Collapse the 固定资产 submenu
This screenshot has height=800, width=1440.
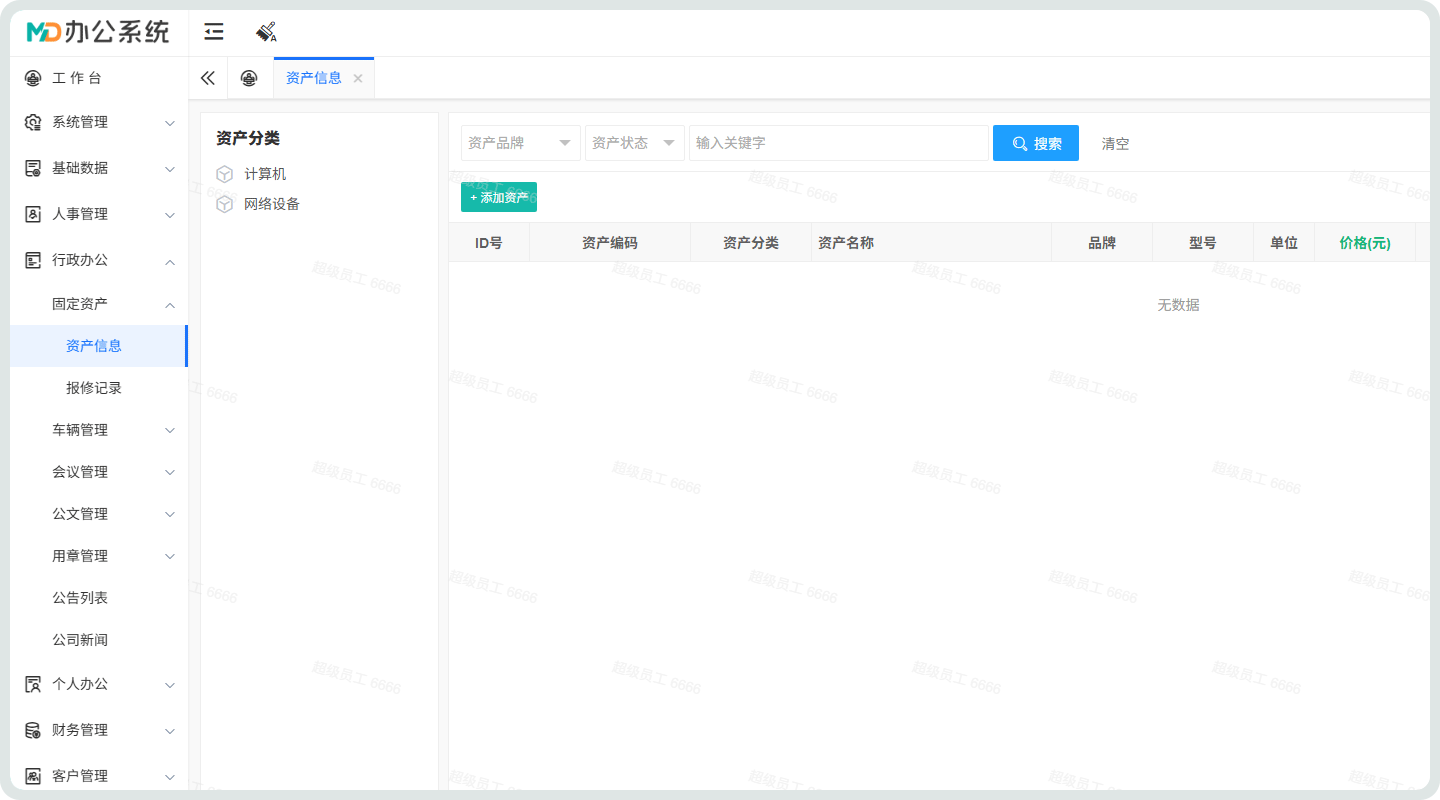pos(170,305)
